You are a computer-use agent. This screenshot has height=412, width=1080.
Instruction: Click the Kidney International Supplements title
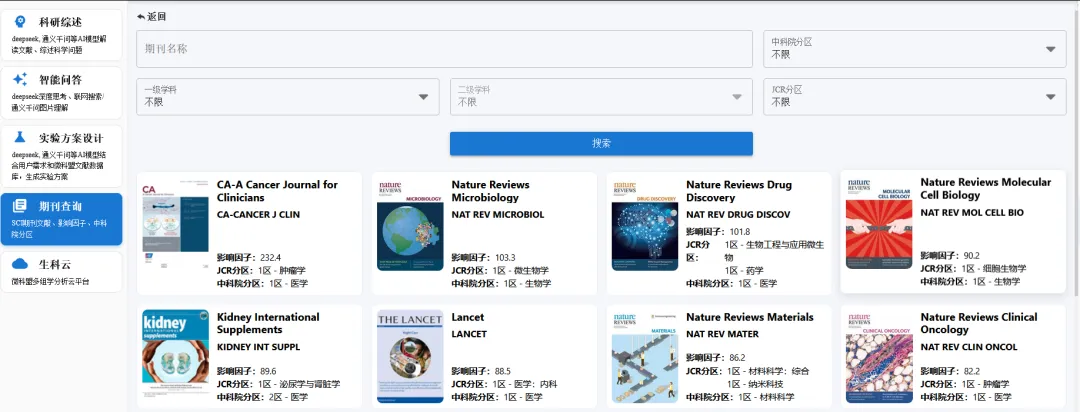pos(268,323)
